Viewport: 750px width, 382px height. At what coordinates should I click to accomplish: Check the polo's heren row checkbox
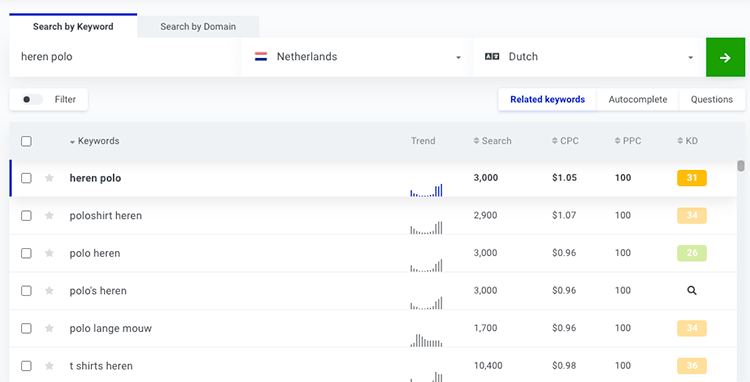tap(26, 291)
